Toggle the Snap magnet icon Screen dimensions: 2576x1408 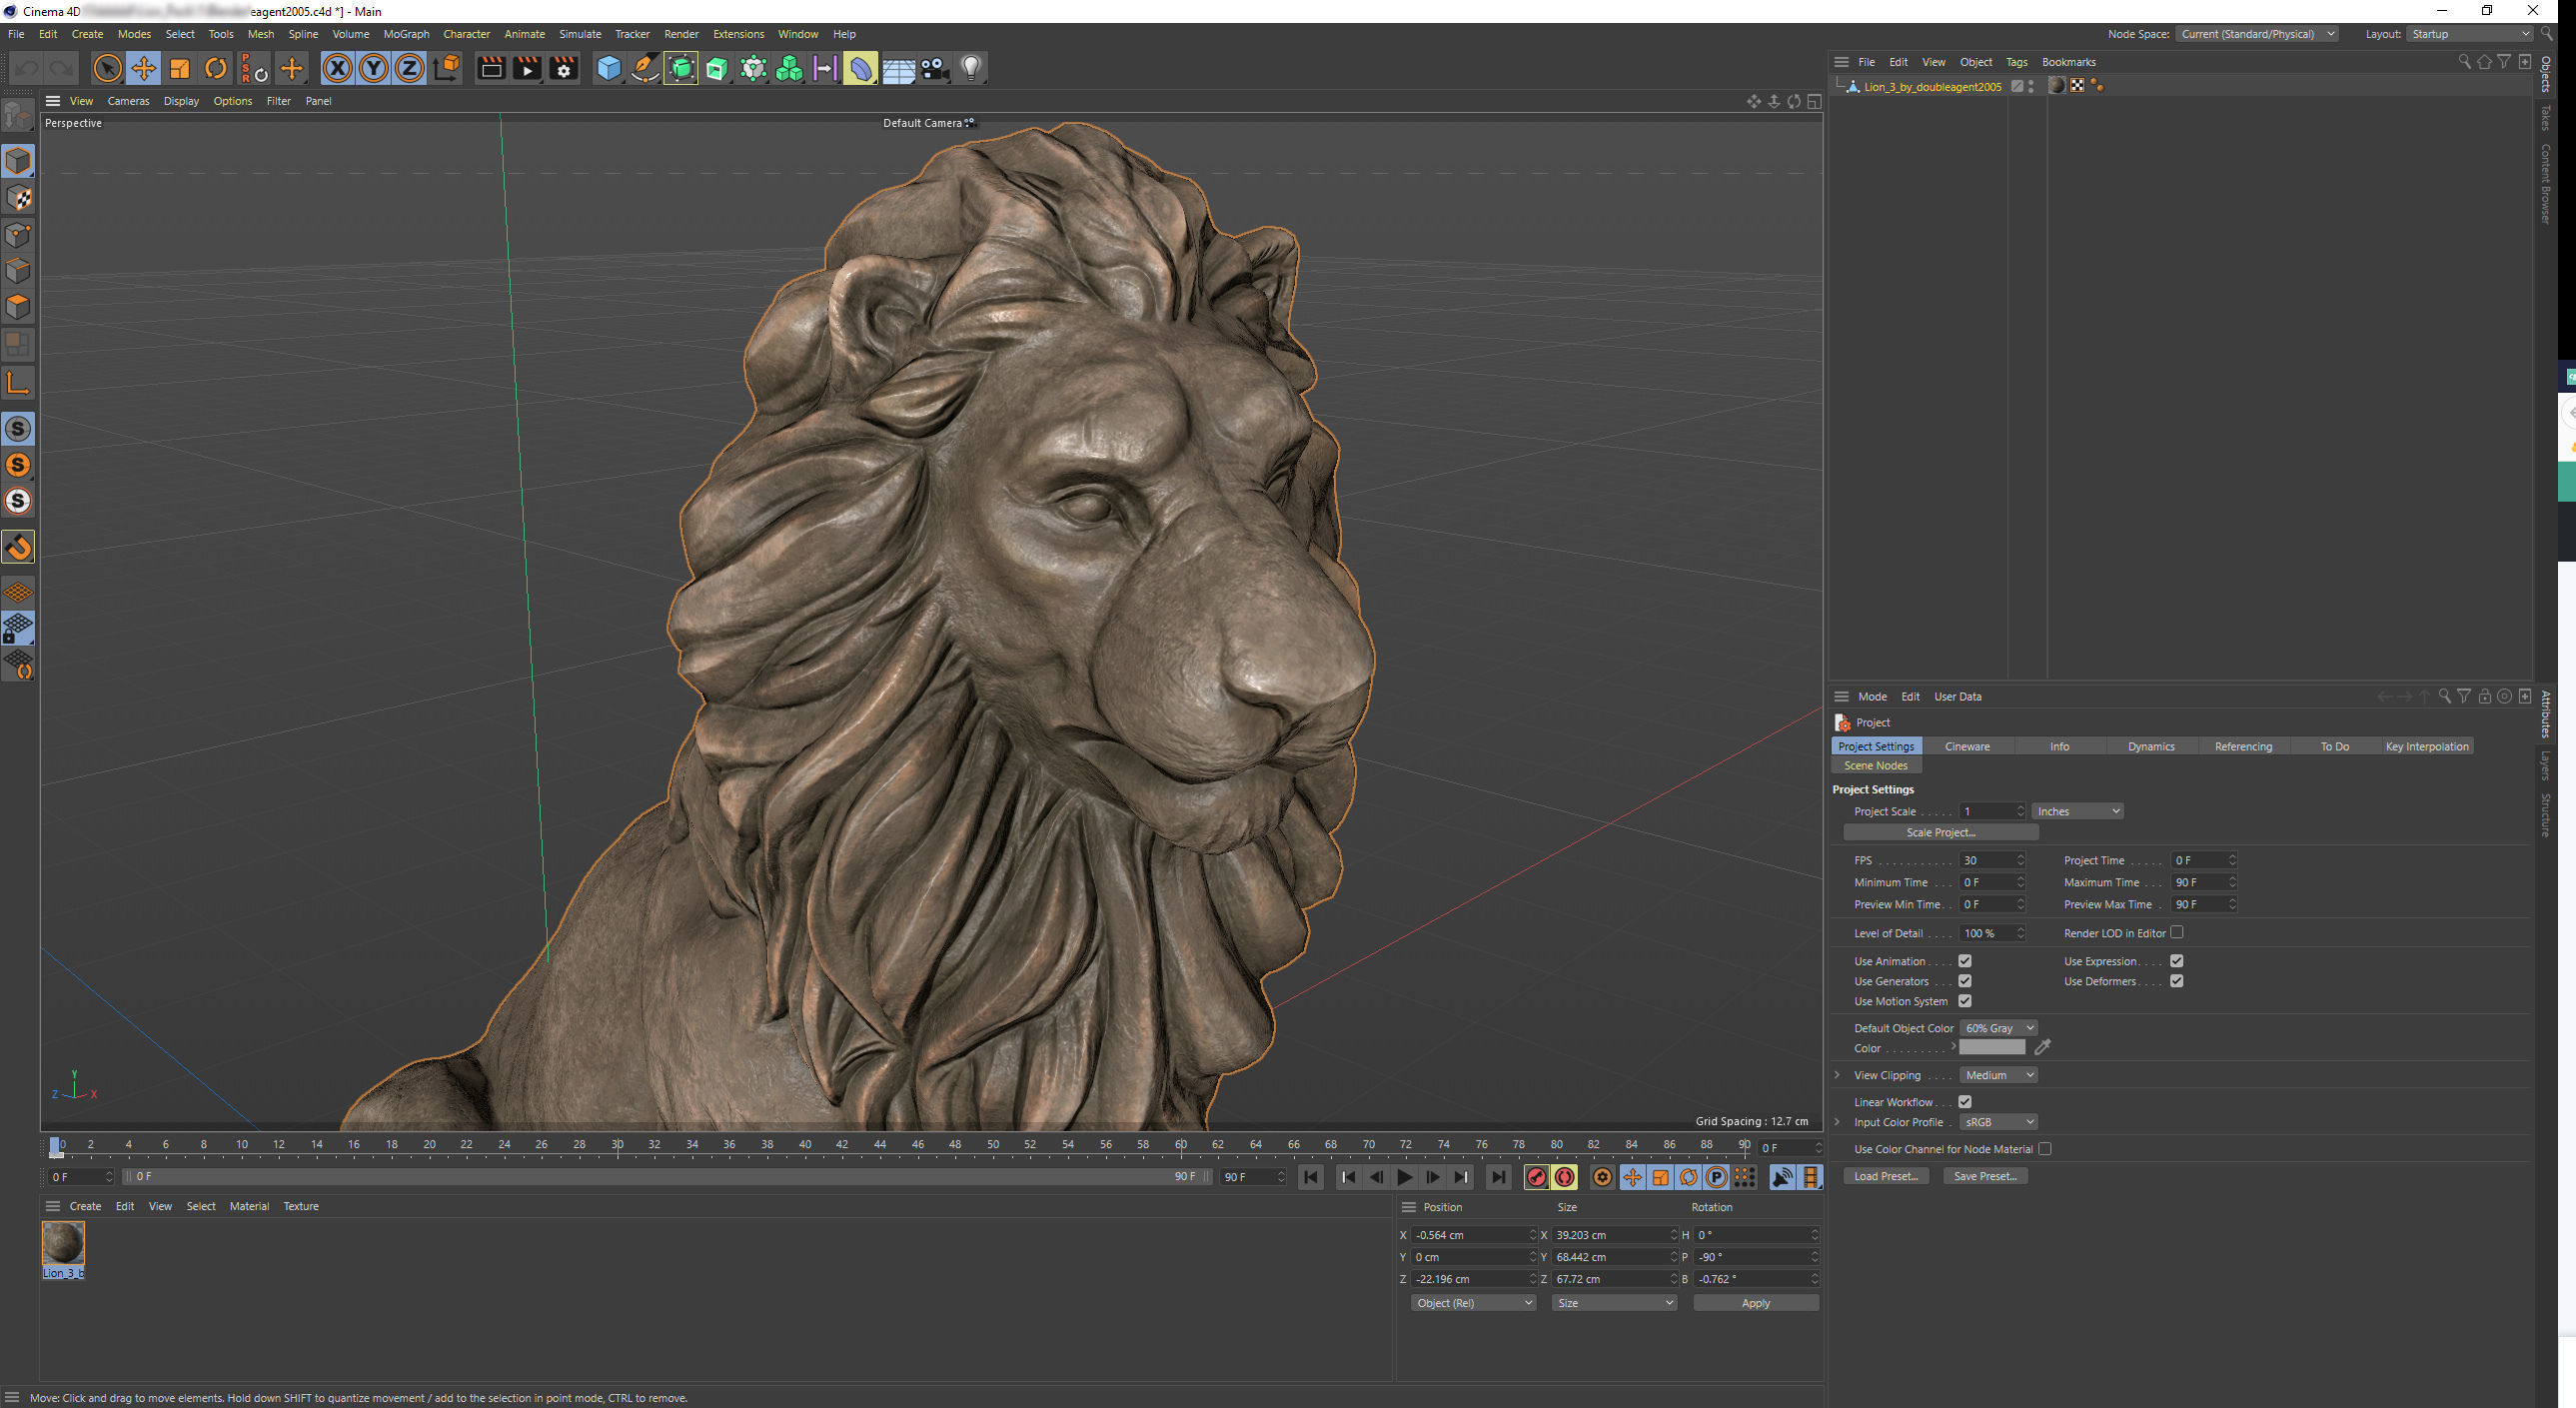(18, 547)
